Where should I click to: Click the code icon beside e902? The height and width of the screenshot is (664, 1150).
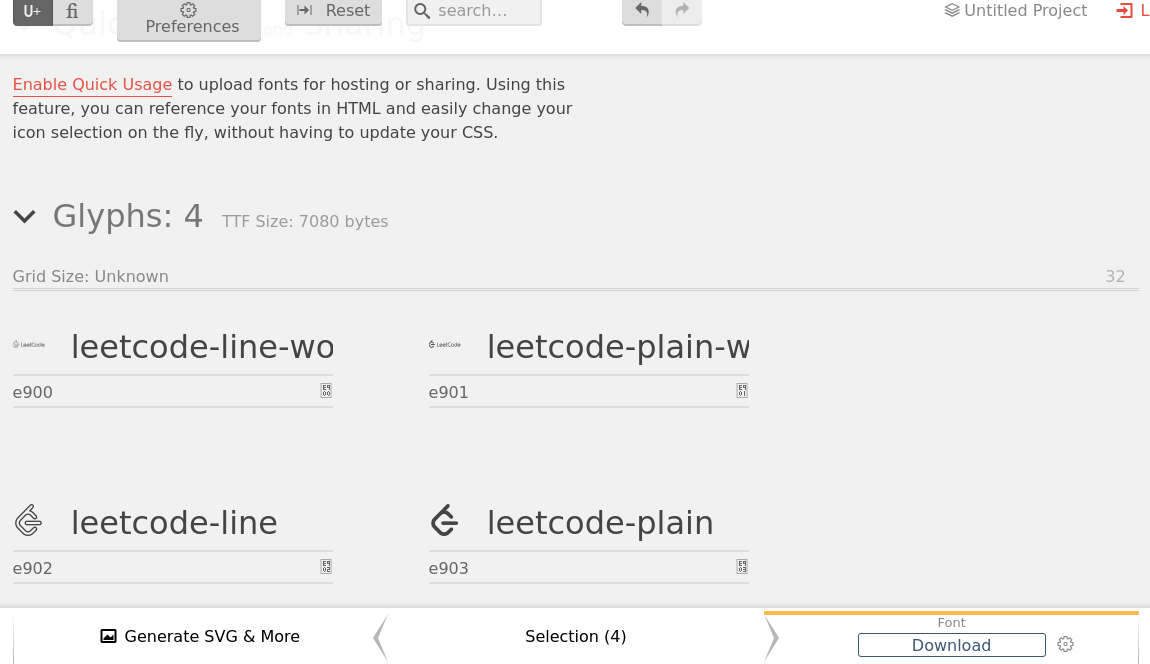(326, 566)
